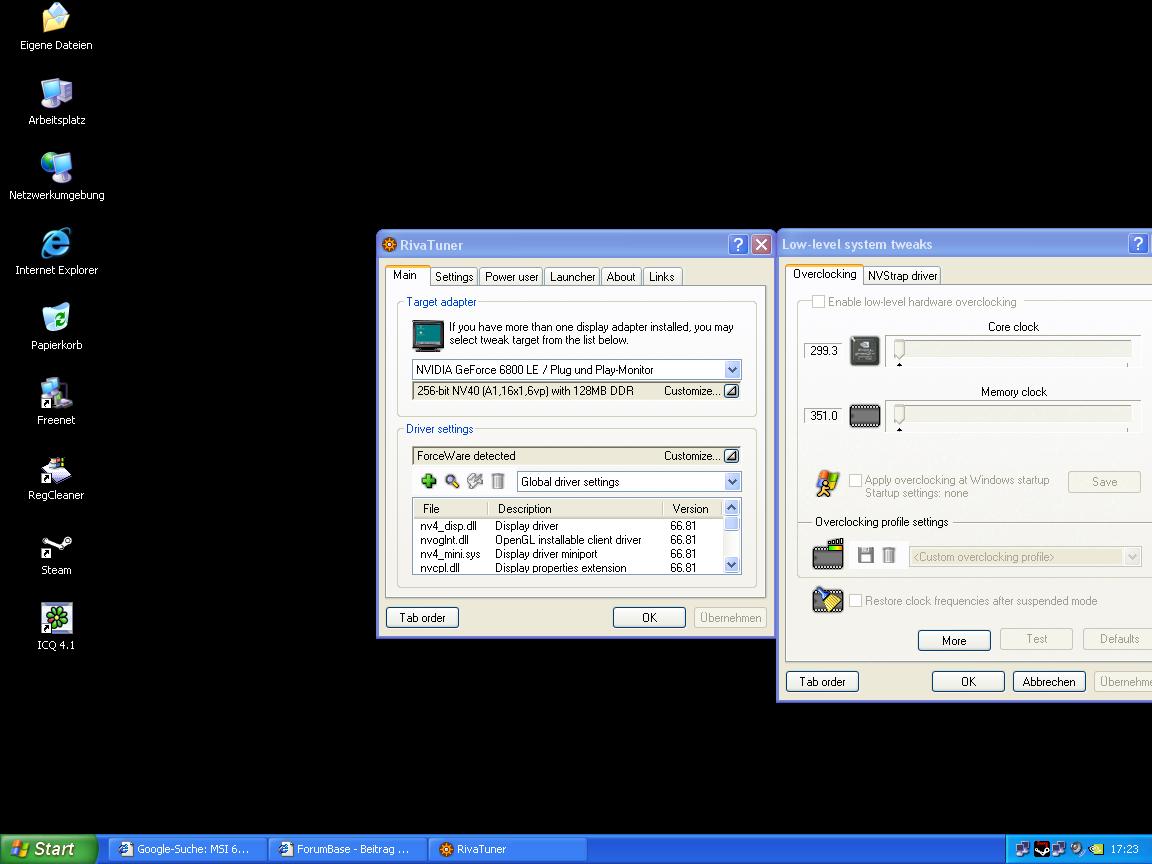Image resolution: width=1152 pixels, height=864 pixels.
Task: Expand Customize for the NV40 adapter info
Action: point(731,391)
